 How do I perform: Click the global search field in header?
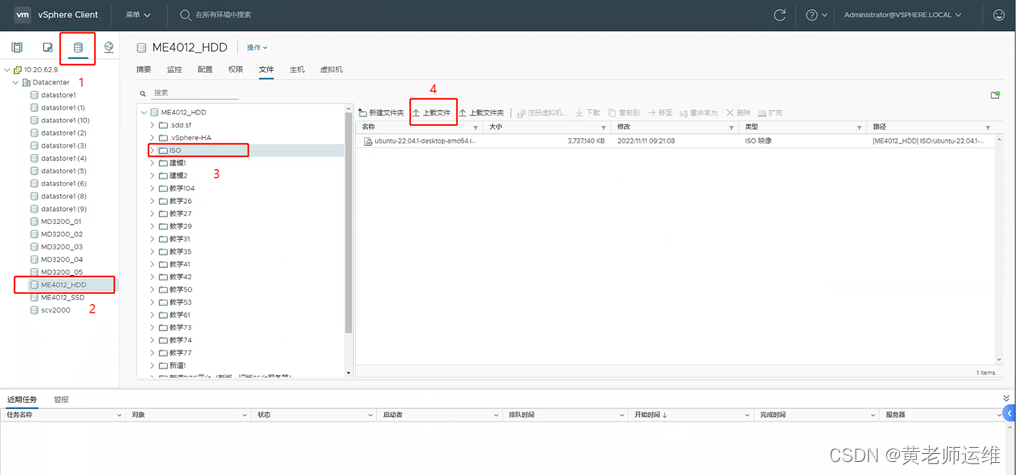[x=224, y=14]
